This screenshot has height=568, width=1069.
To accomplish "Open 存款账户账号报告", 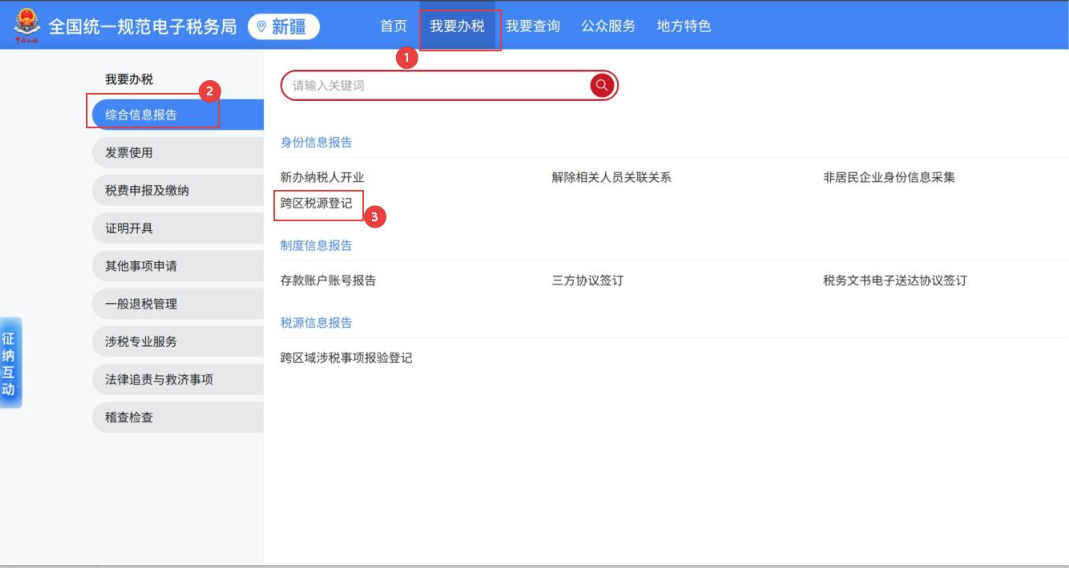I will pyautogui.click(x=328, y=280).
